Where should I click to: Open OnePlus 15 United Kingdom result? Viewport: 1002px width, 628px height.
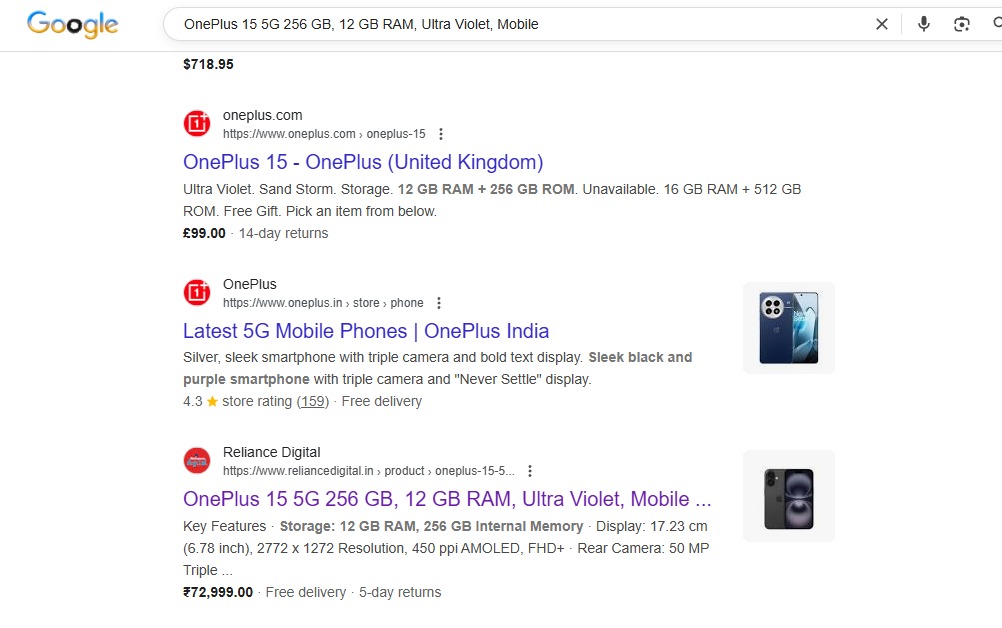coord(363,162)
